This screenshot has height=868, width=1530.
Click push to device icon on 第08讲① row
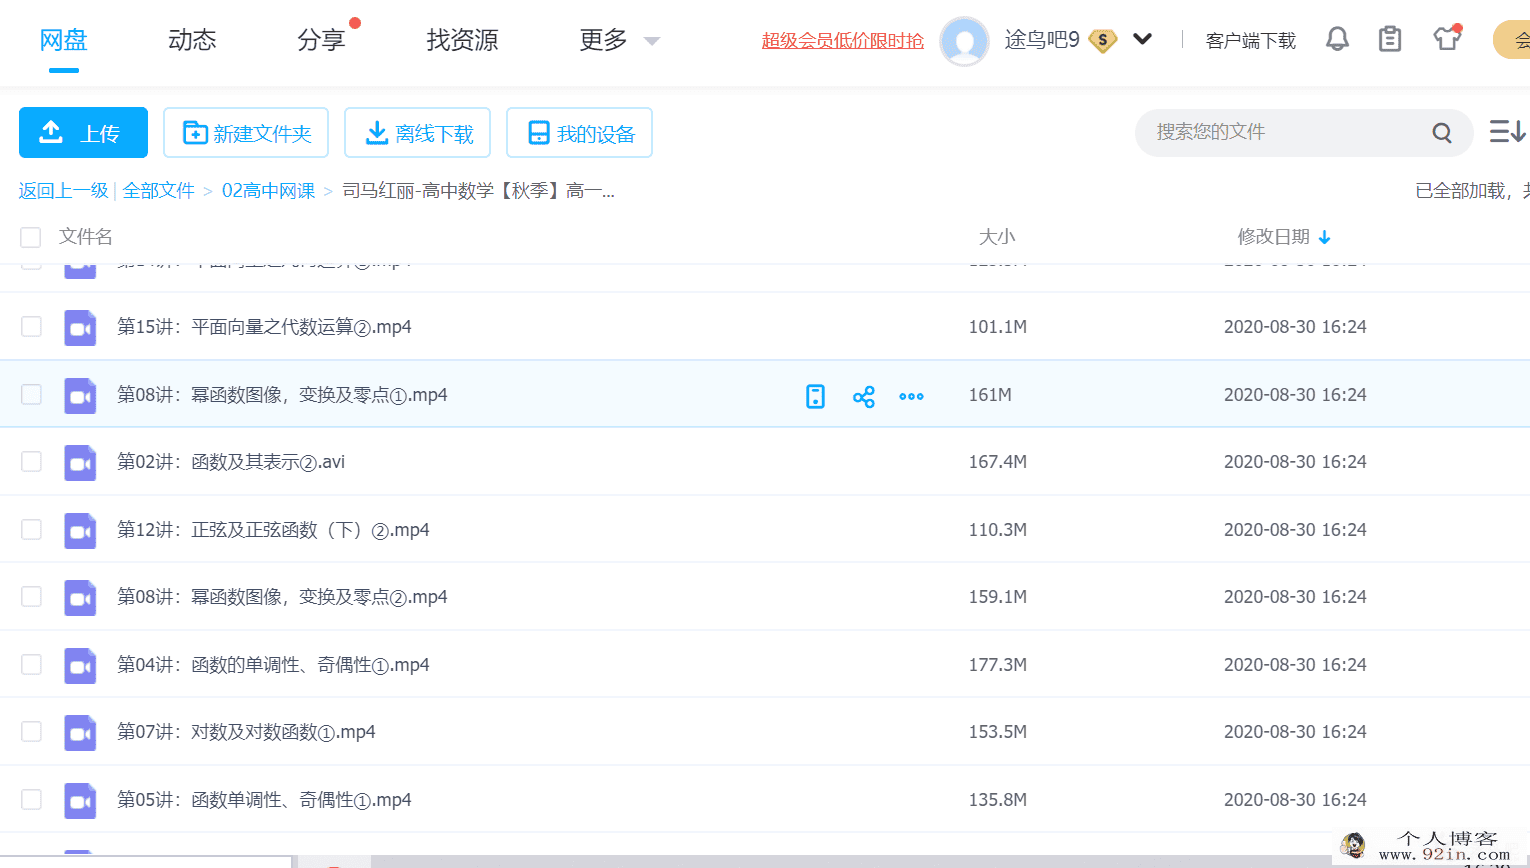point(816,396)
